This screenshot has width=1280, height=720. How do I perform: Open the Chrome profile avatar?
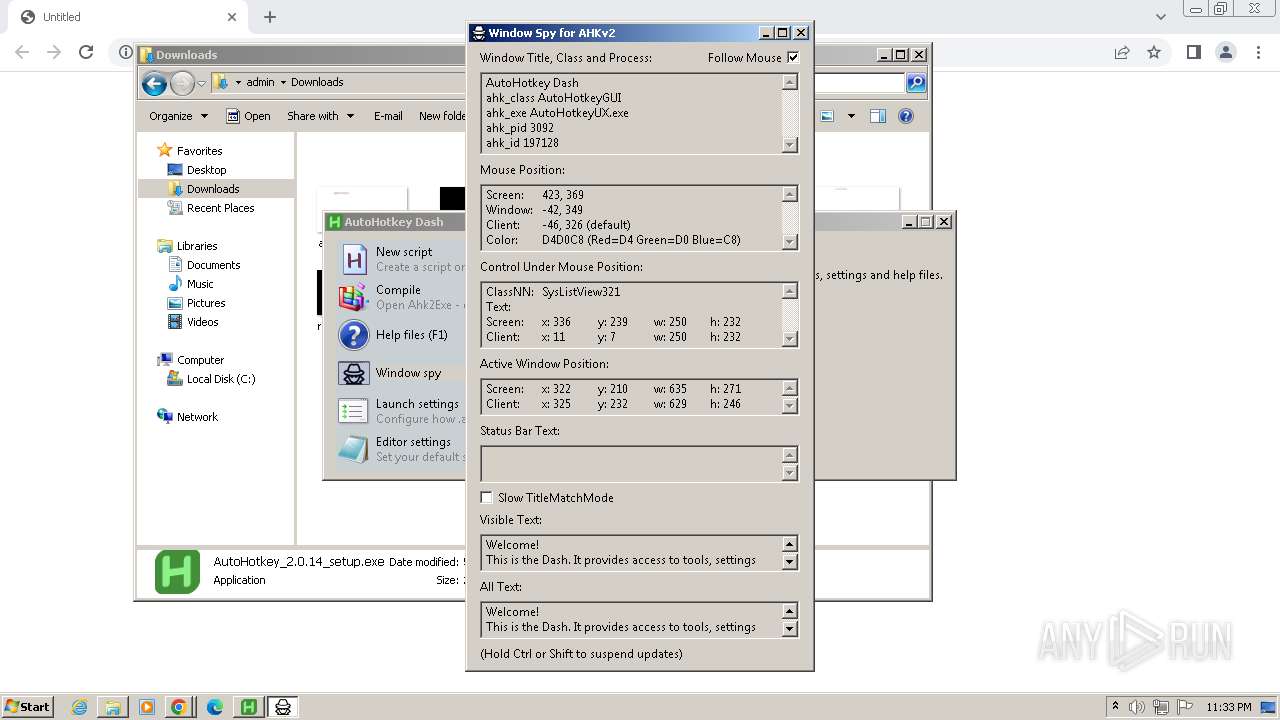click(x=1226, y=52)
